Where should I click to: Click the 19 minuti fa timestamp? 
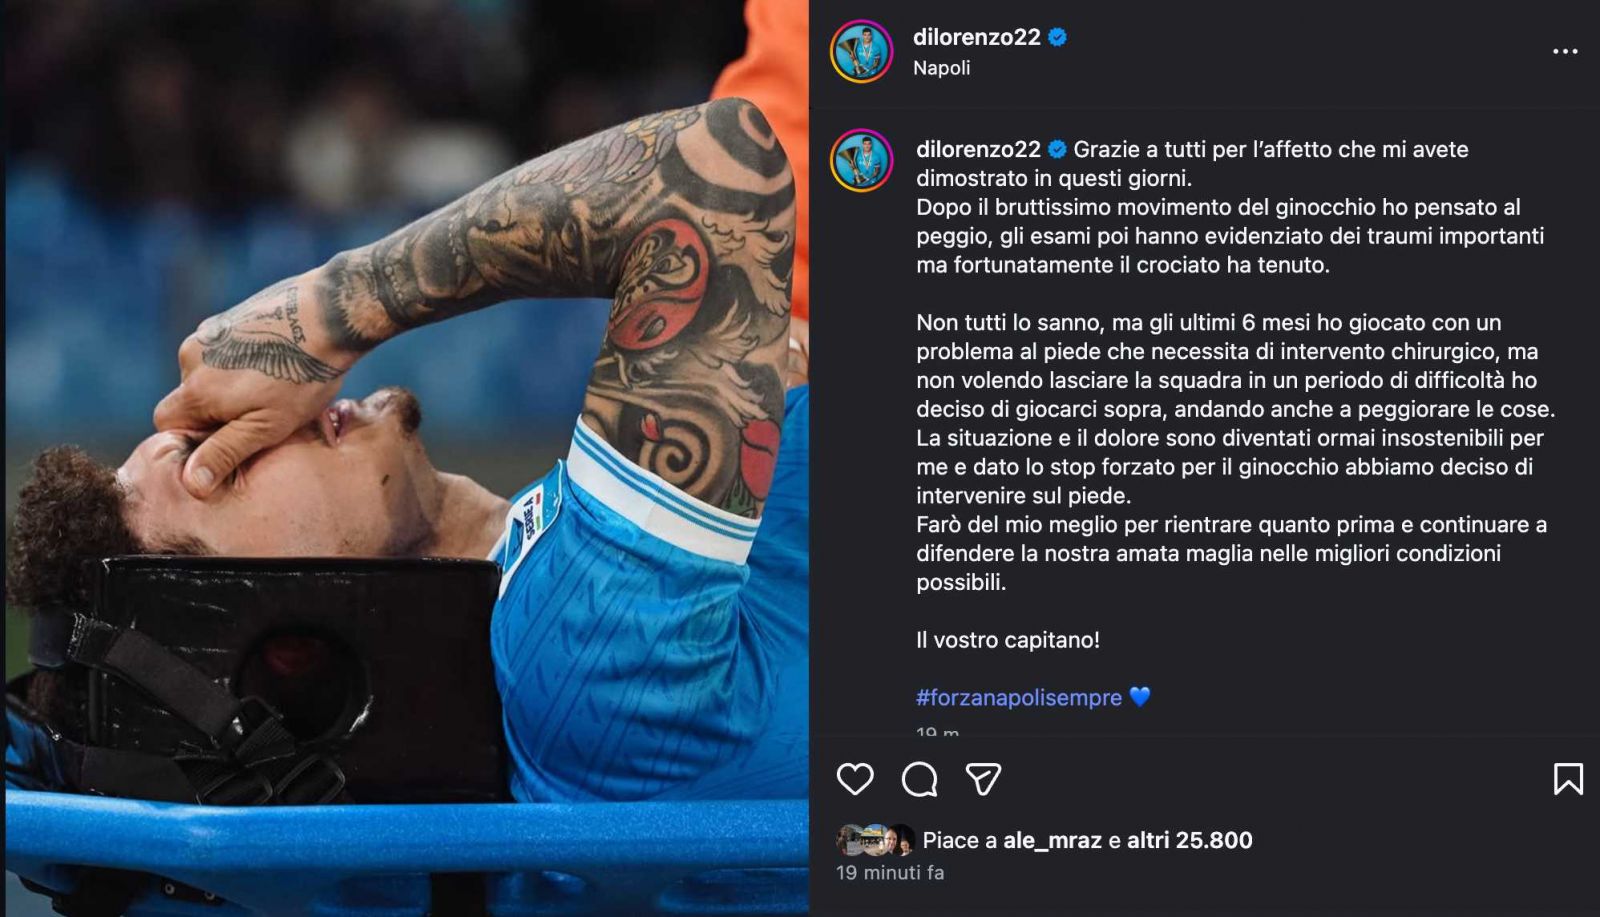[890, 872]
